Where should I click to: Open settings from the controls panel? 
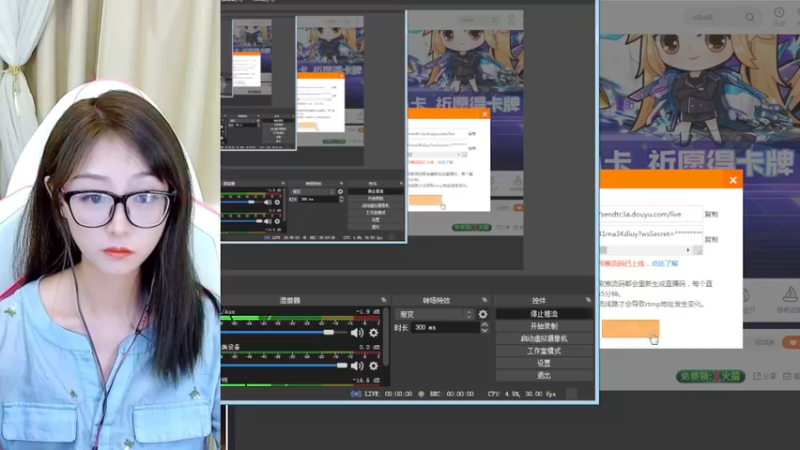pyautogui.click(x=544, y=363)
